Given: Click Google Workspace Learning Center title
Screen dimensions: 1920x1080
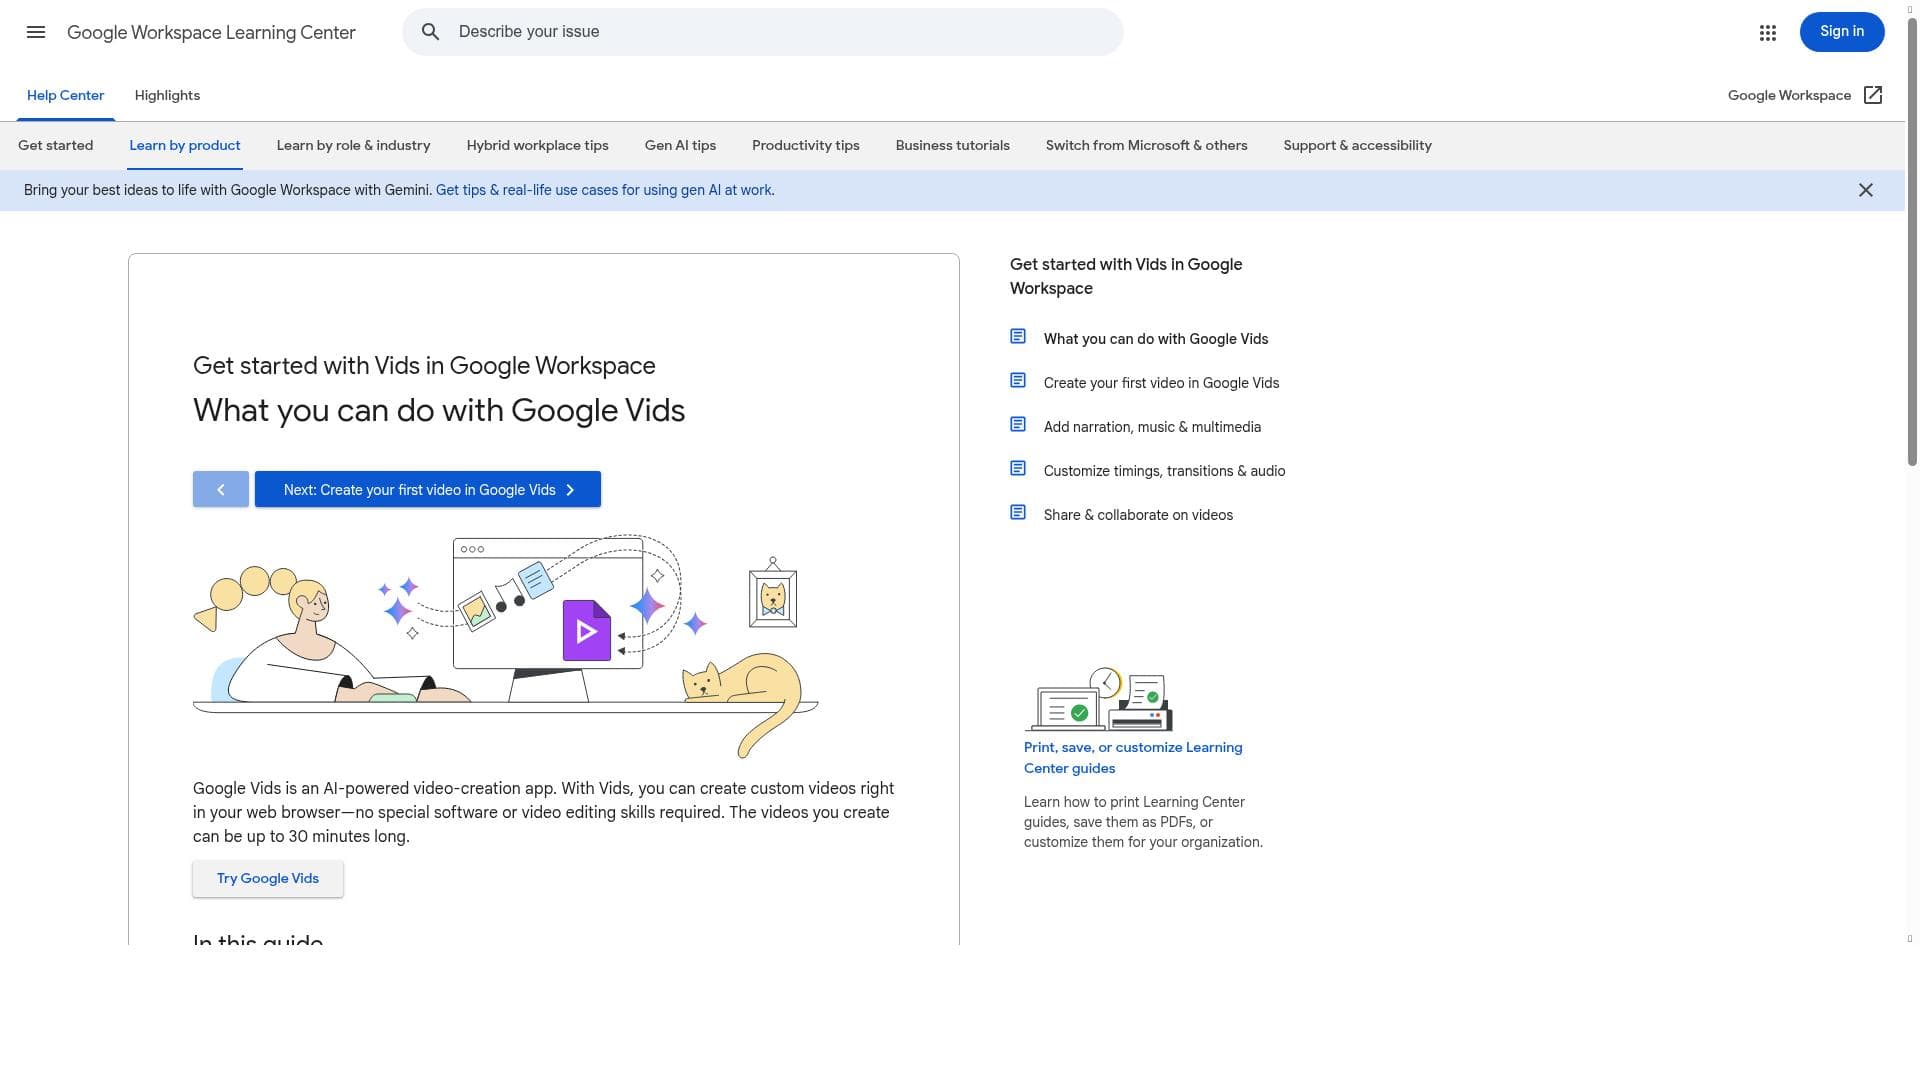Looking at the screenshot, I should click(x=211, y=32).
